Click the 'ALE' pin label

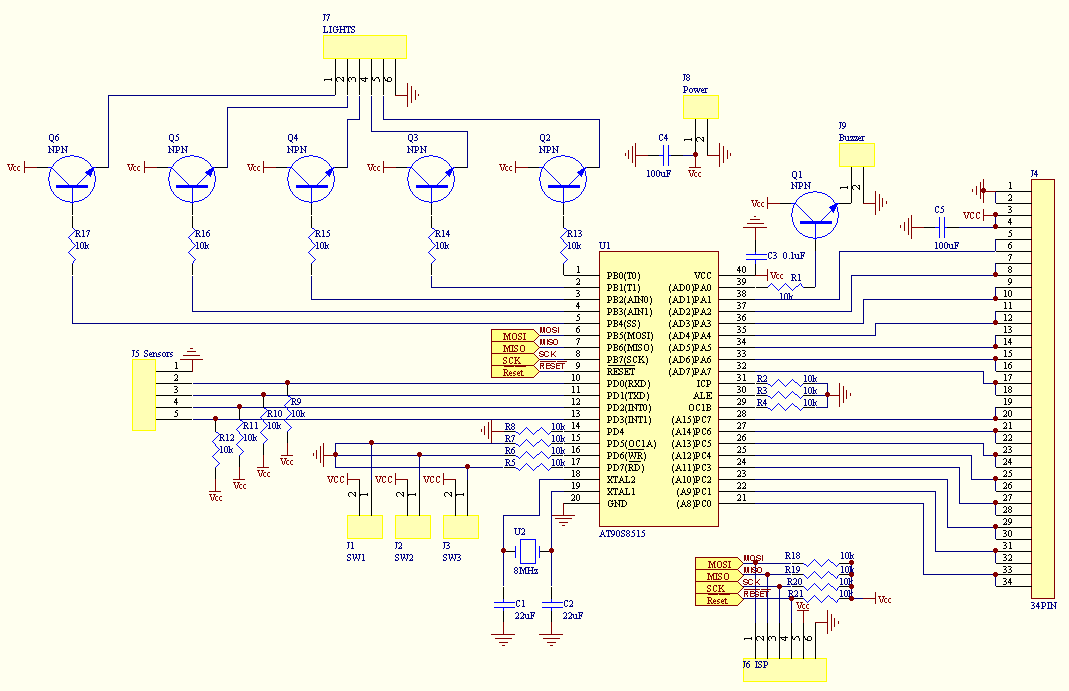click(702, 395)
